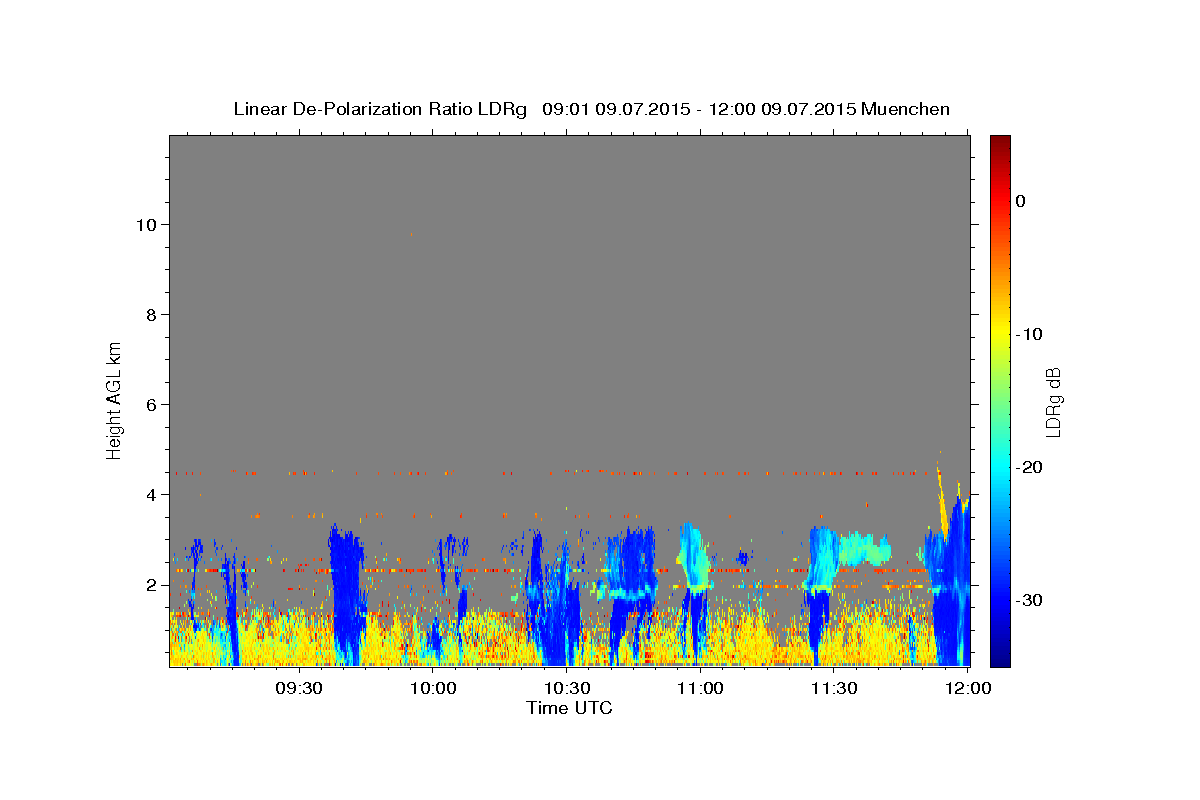Click the light green cloud patch after 11:30
Viewport: 1200px width, 800px height.
click(x=863, y=549)
